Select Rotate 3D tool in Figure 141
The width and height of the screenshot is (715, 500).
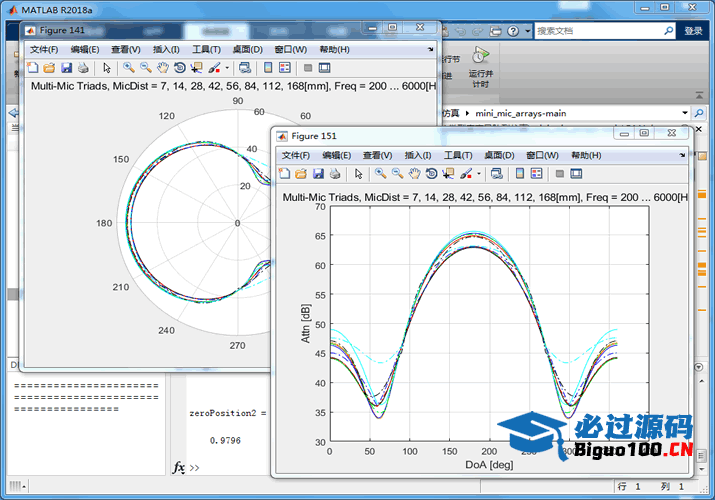click(x=180, y=68)
